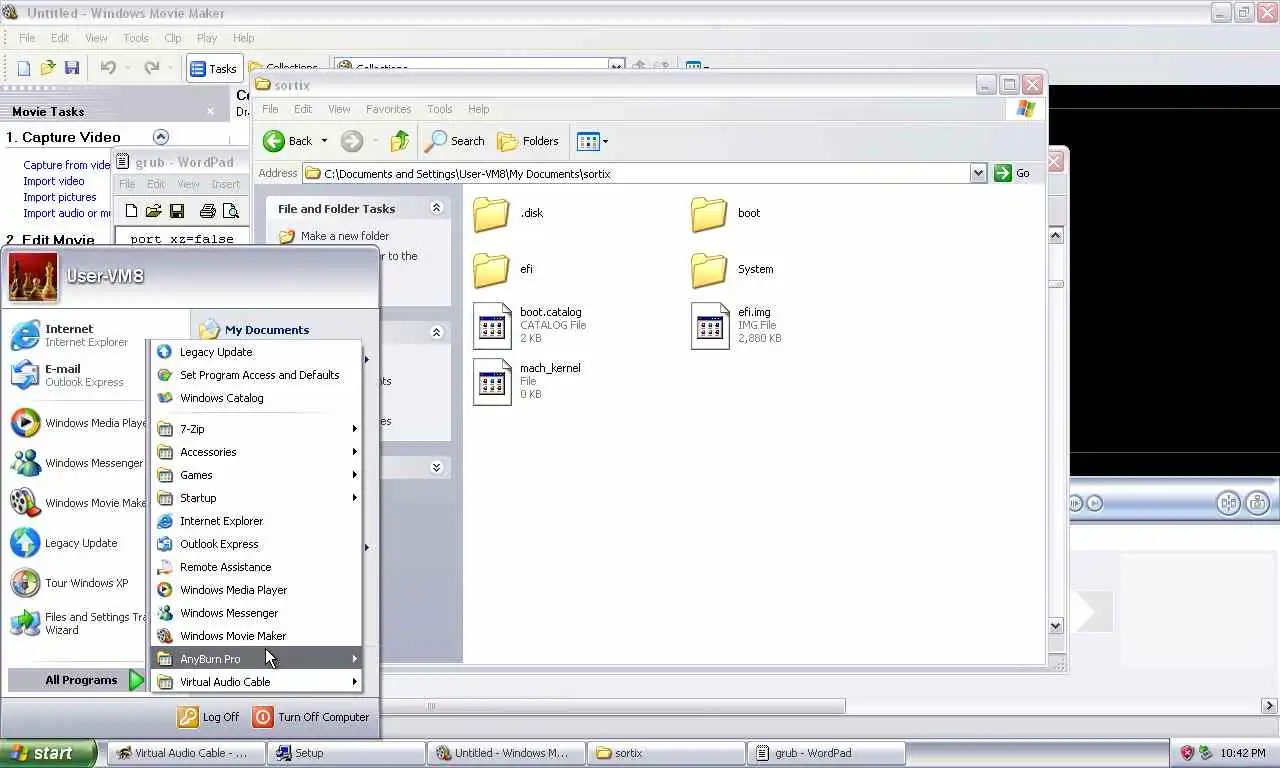
Task: Expand the Virtual Audio Cable submenu
Action: [256, 682]
